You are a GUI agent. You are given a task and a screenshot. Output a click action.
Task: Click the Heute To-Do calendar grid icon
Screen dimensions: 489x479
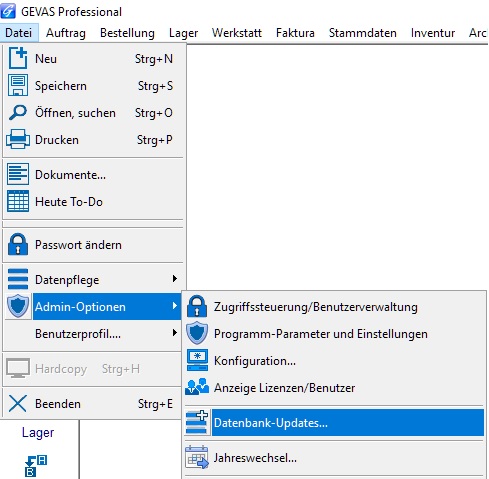(18, 201)
